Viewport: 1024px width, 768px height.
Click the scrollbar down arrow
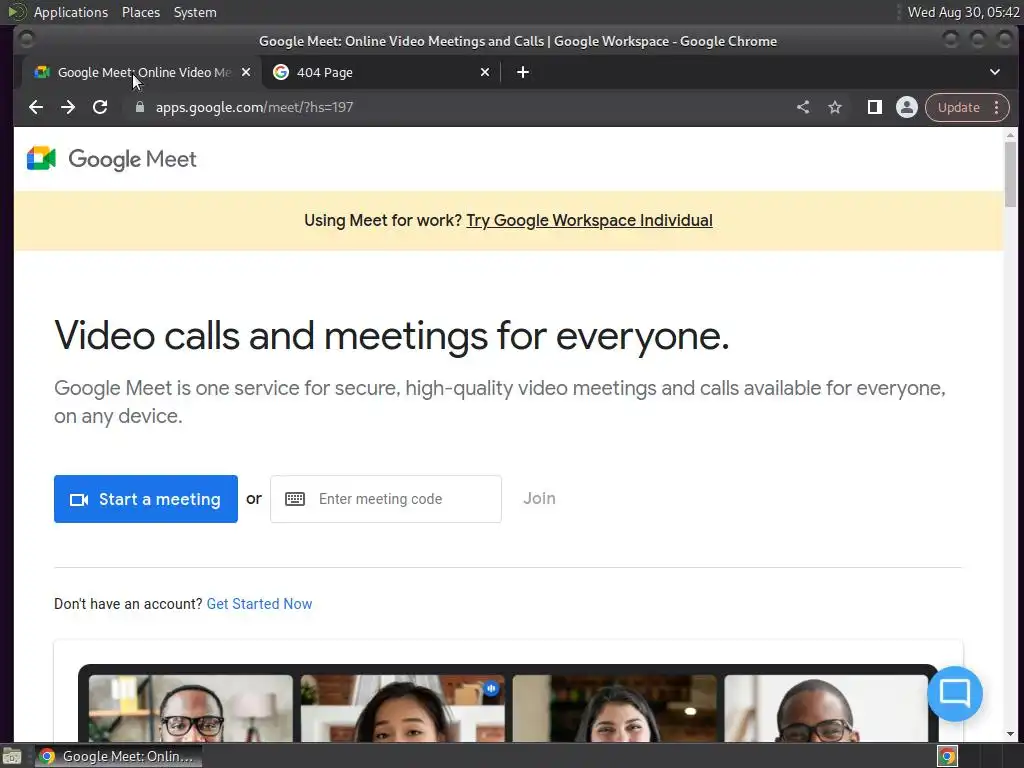click(1010, 734)
